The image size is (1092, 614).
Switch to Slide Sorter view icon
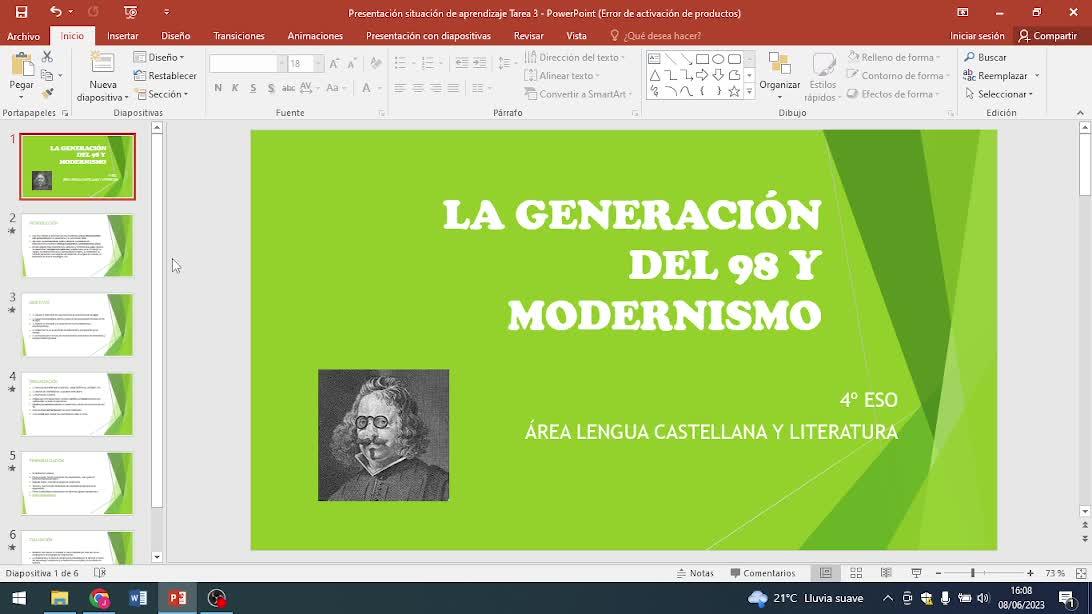856,573
